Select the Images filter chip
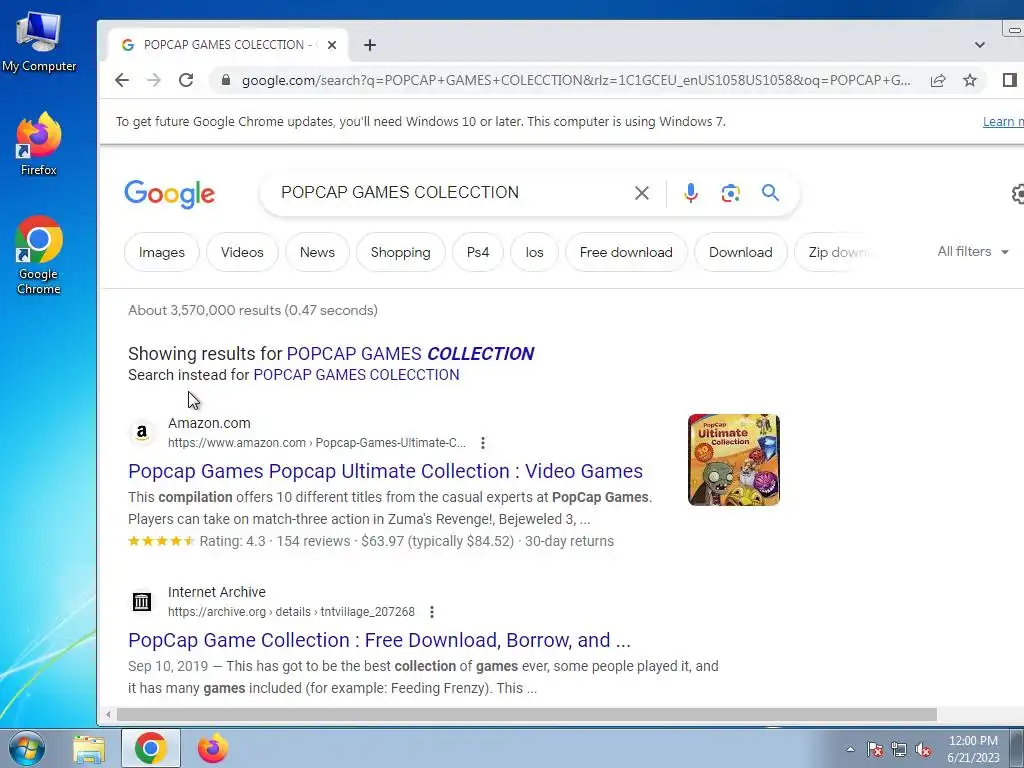This screenshot has height=768, width=1024. click(162, 252)
